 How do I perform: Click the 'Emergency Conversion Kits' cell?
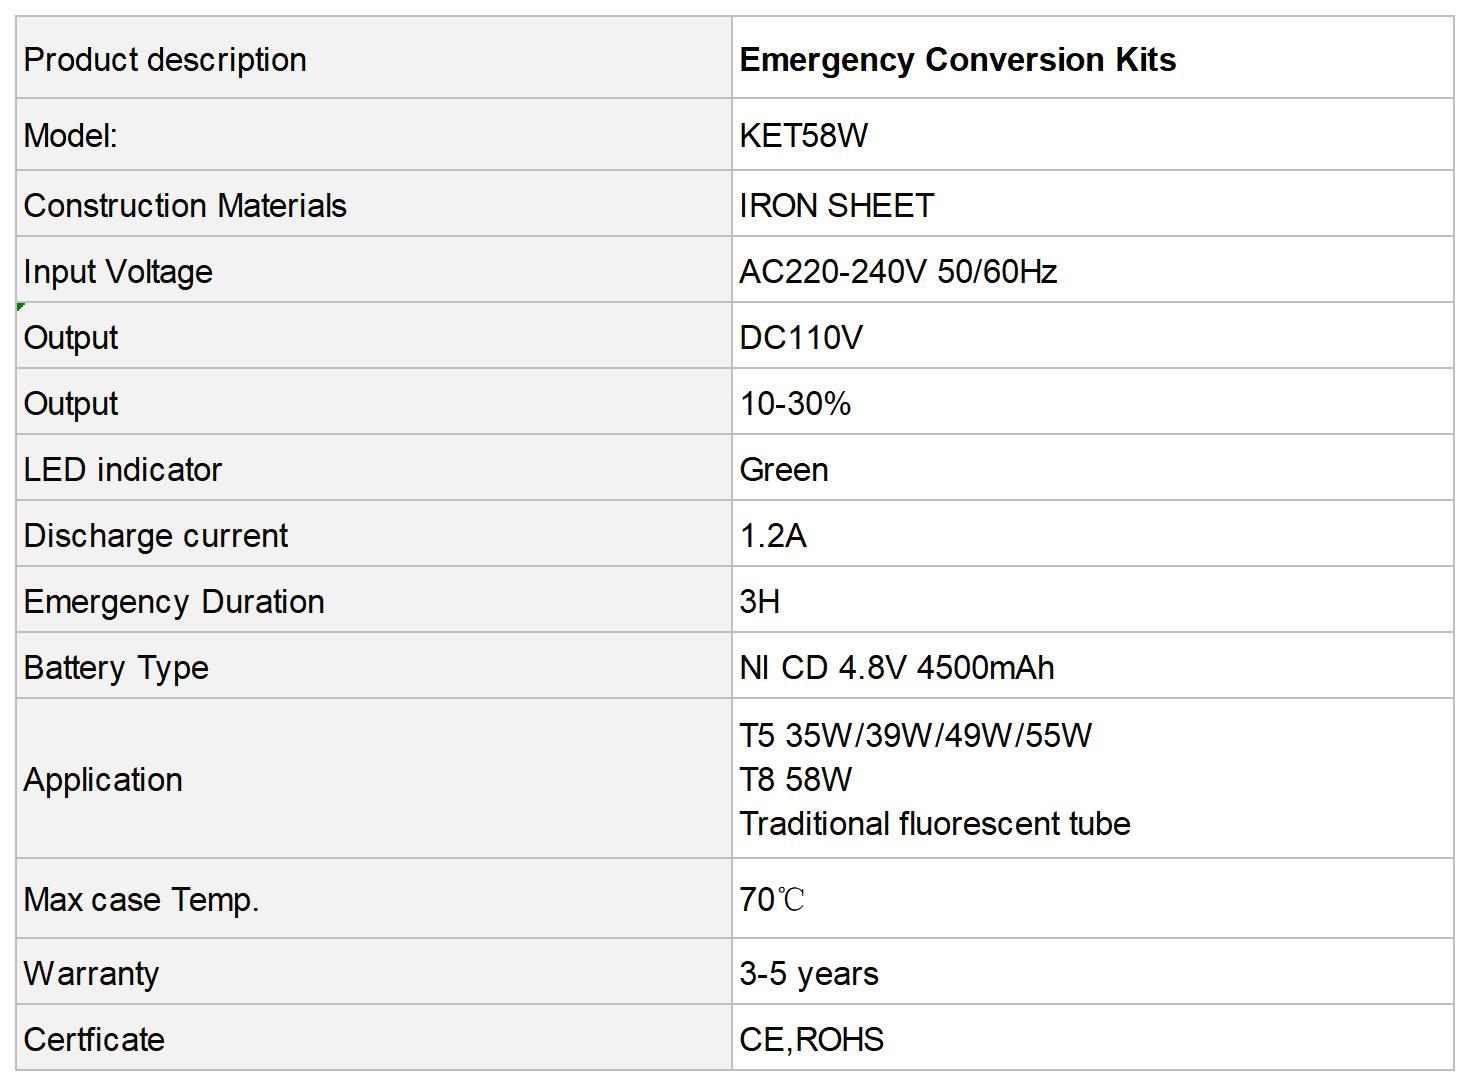[1092, 58]
